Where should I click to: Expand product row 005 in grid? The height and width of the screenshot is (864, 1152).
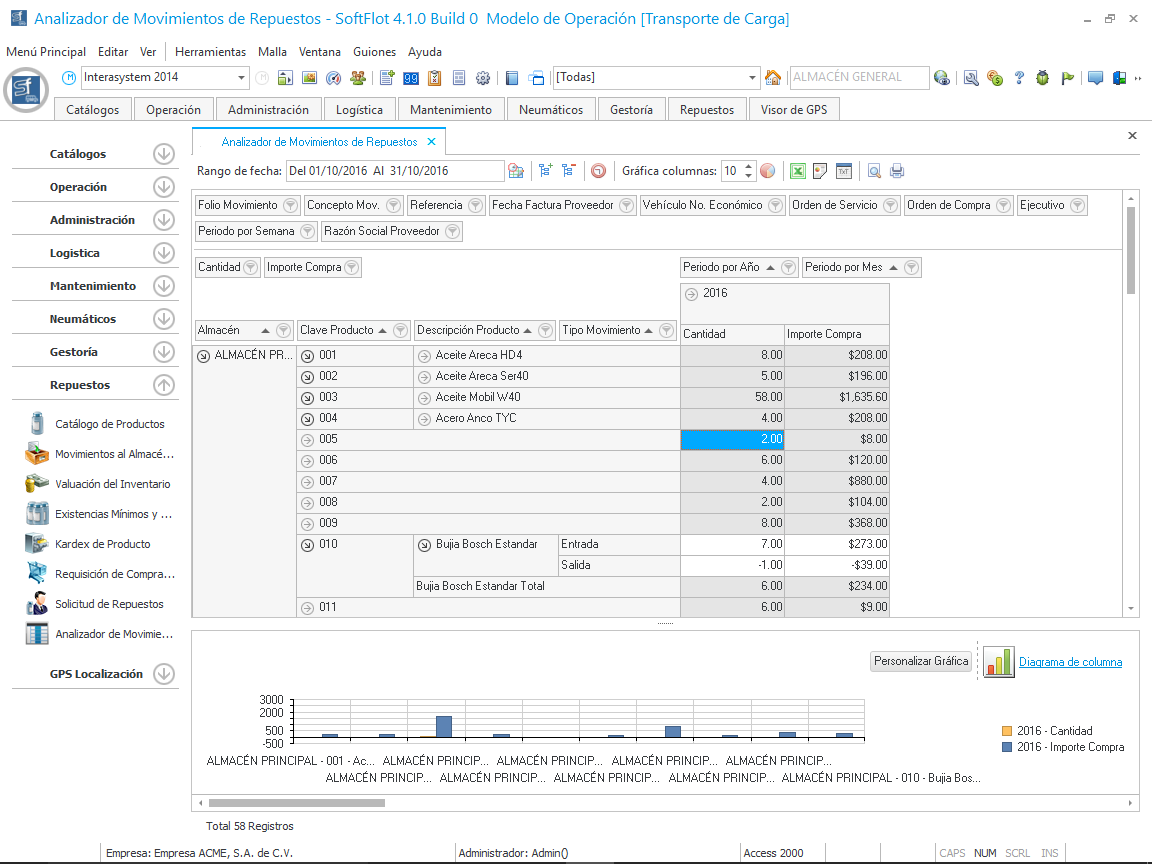click(307, 439)
